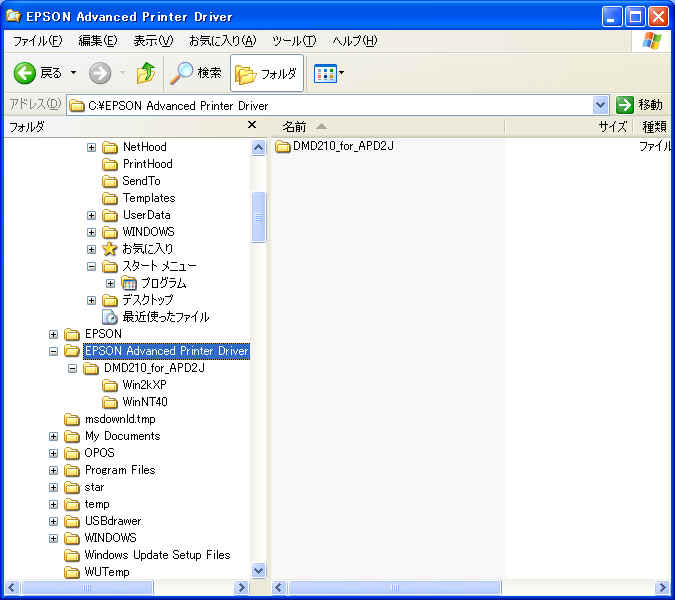Select the プログラム folder icon
This screenshot has width=675, height=600.
pyautogui.click(x=129, y=283)
